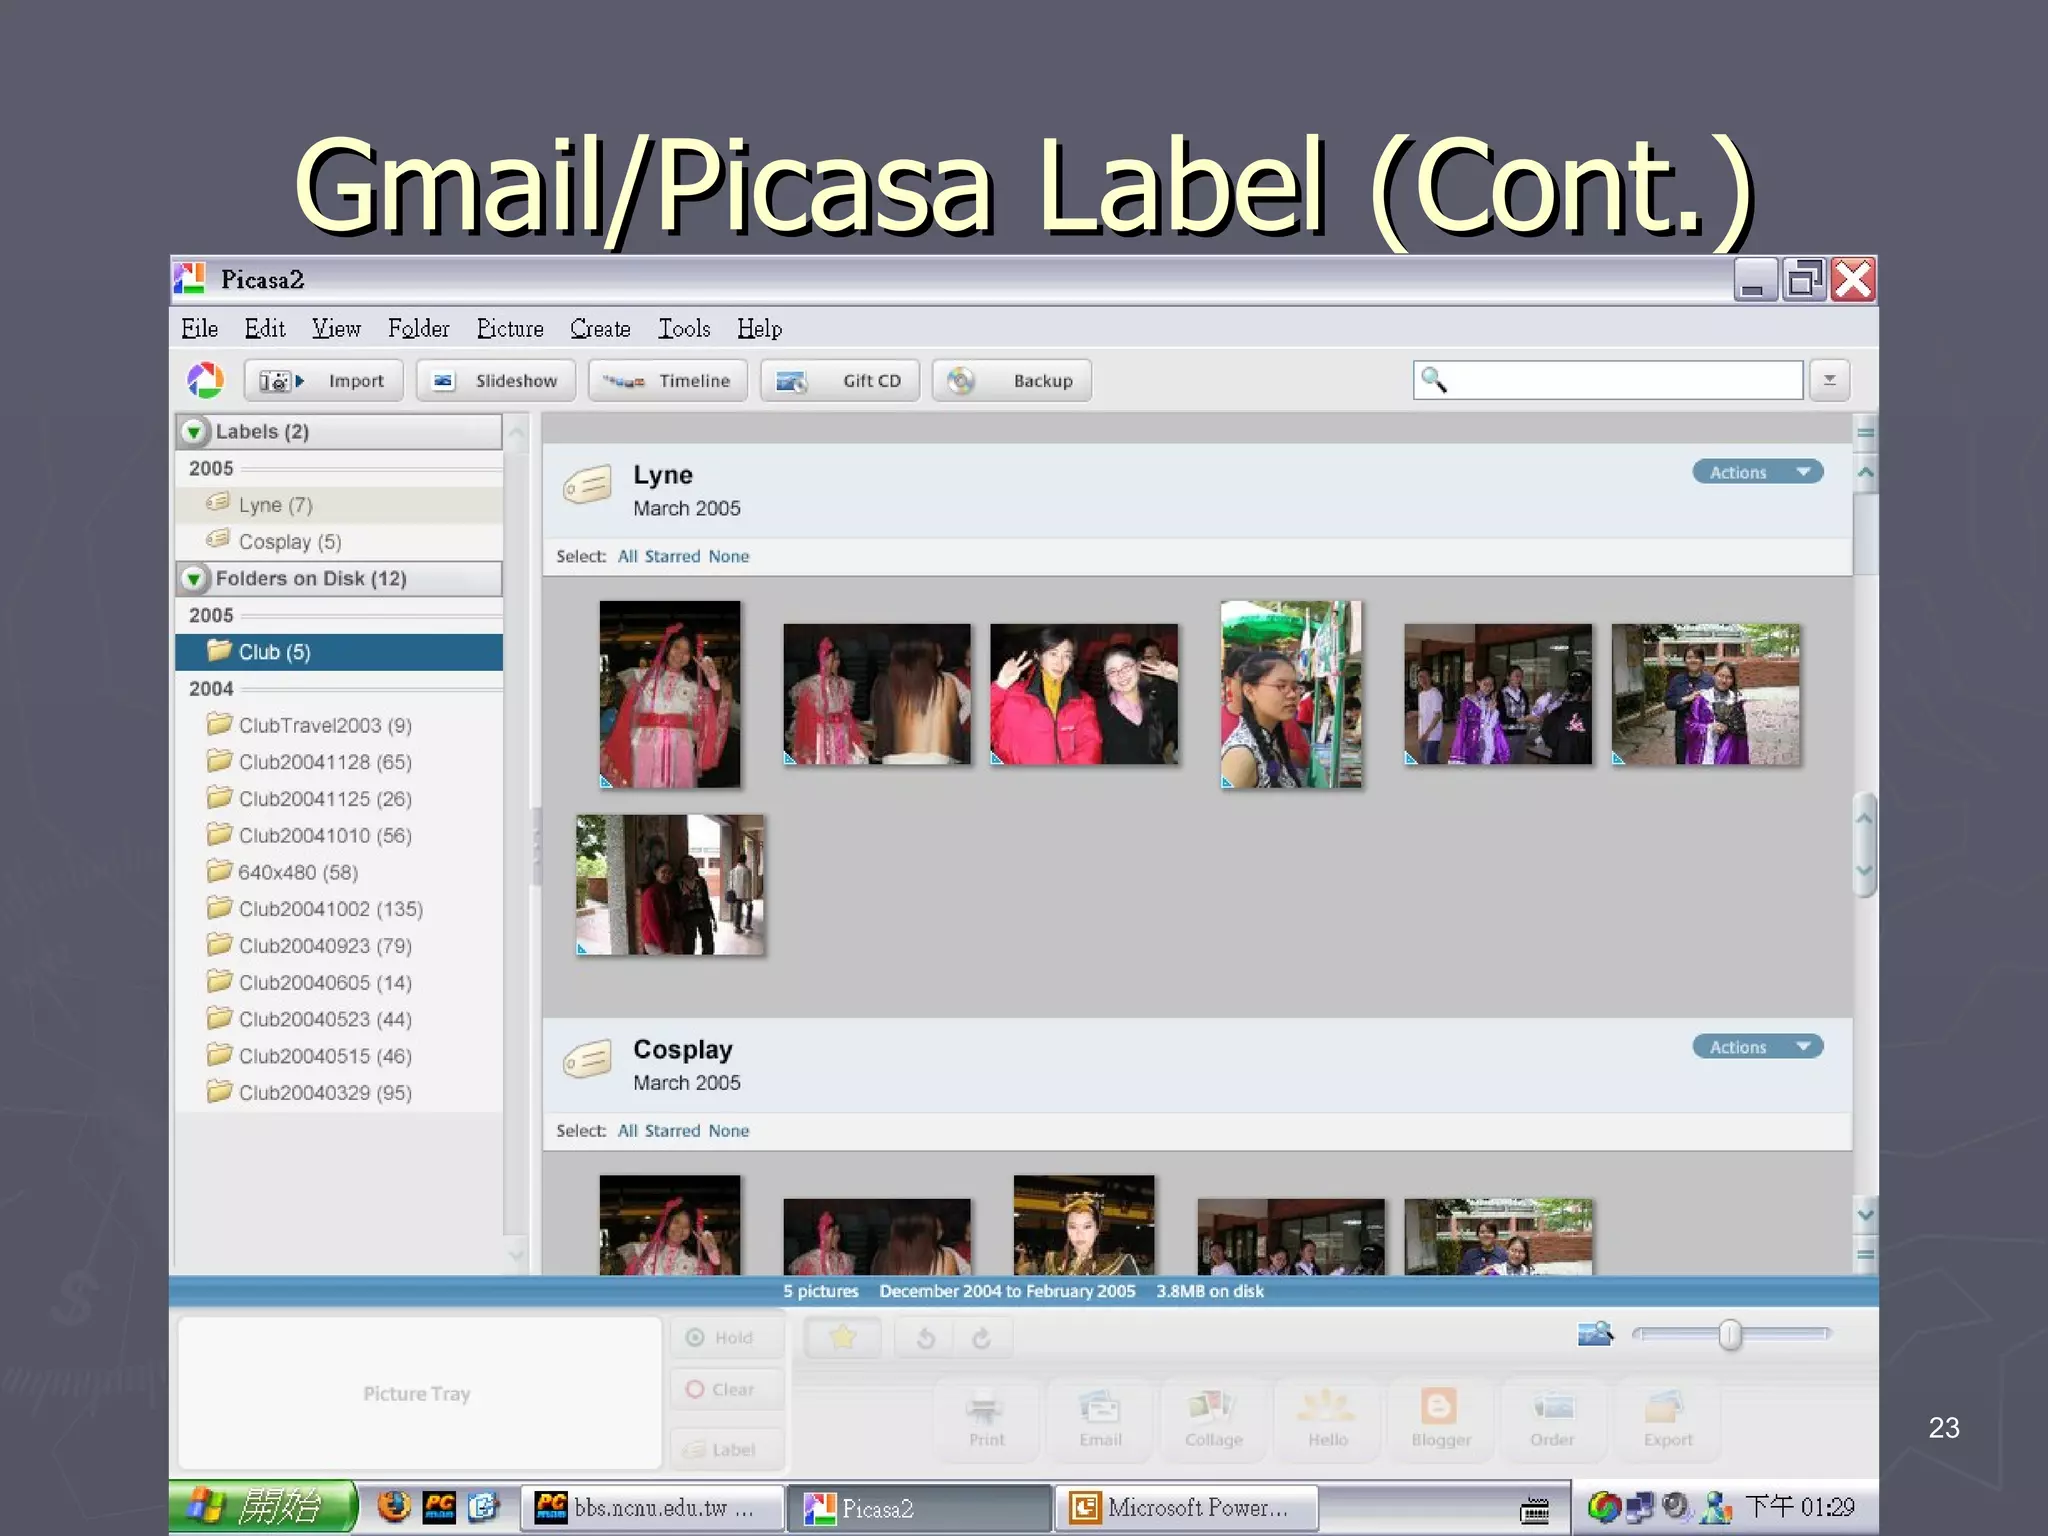Open the Club20040605 (14) folder
Image resolution: width=2048 pixels, height=1536 pixels.
point(339,983)
